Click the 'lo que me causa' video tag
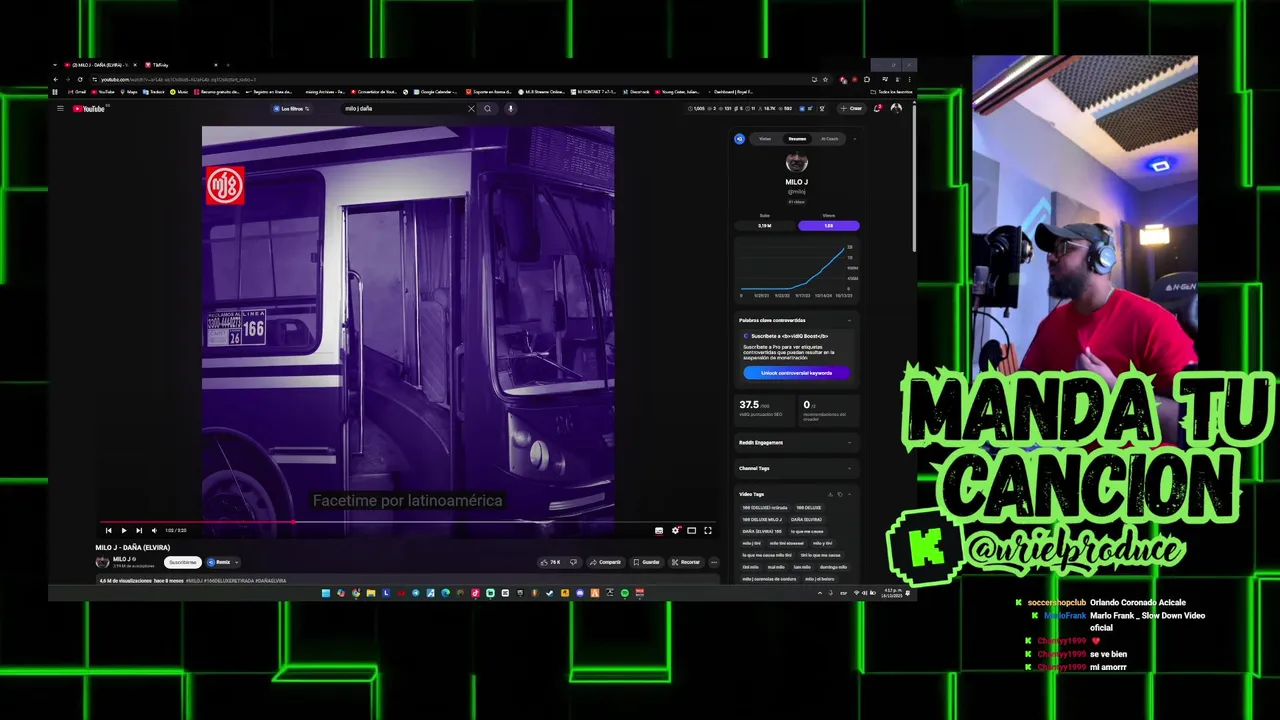The image size is (1280, 720). [807, 531]
